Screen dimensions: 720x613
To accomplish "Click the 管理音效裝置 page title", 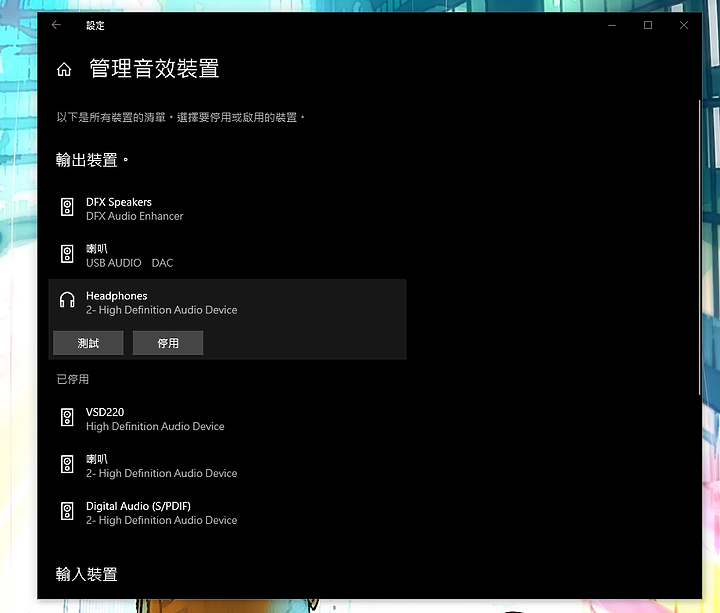I will click(x=154, y=68).
